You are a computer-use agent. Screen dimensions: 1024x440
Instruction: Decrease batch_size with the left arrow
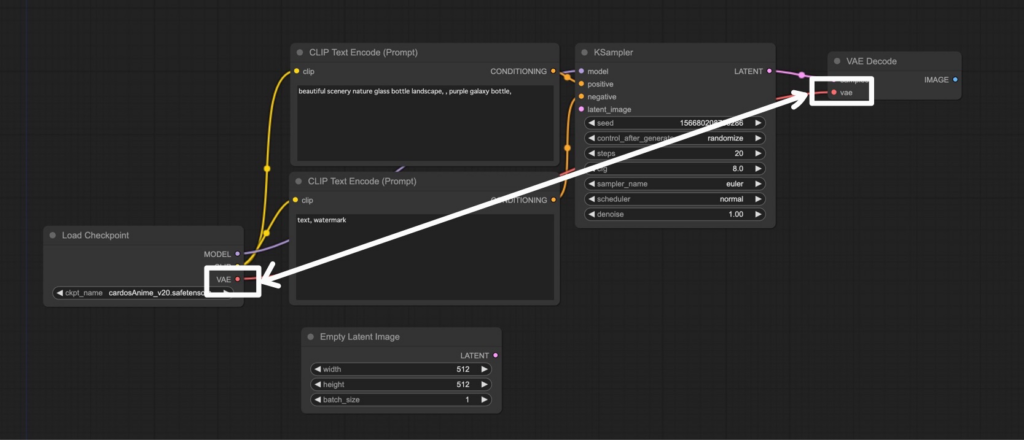tap(317, 400)
